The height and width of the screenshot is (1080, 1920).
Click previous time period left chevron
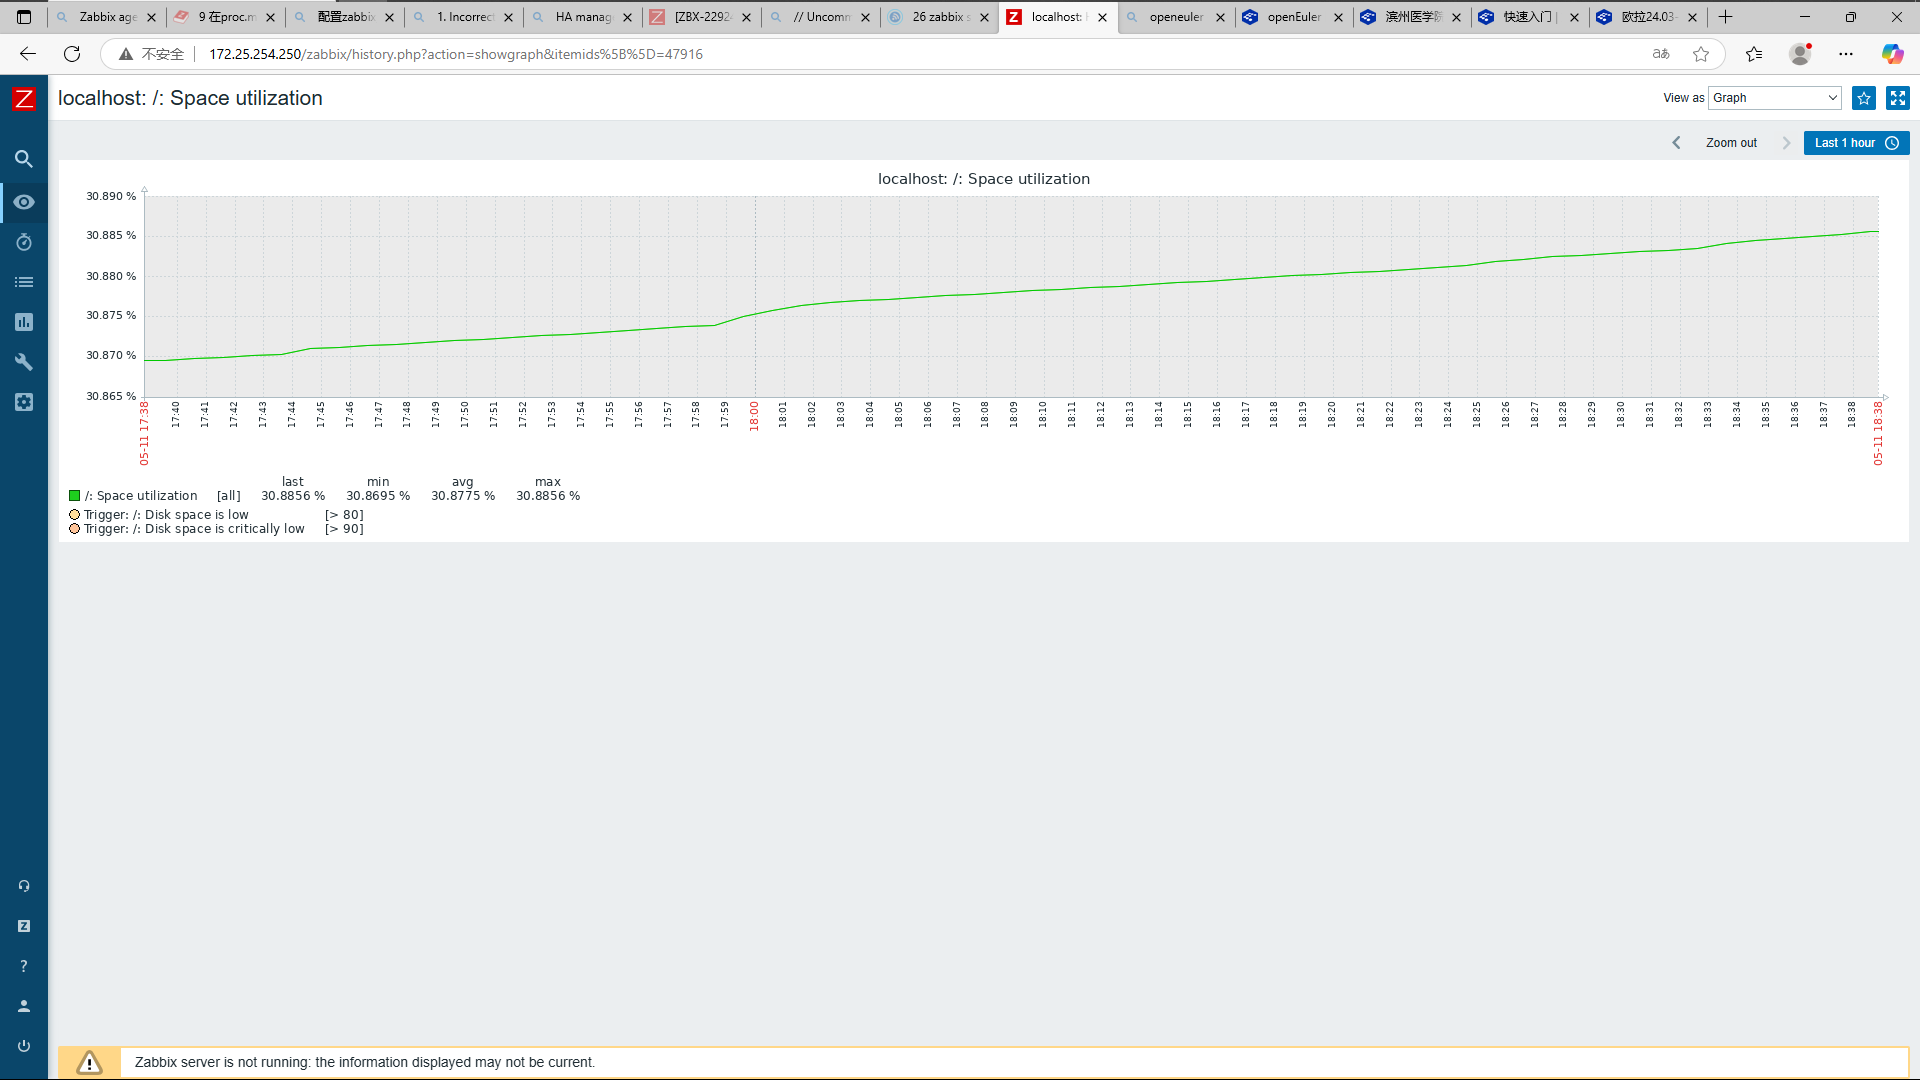[1677, 143]
